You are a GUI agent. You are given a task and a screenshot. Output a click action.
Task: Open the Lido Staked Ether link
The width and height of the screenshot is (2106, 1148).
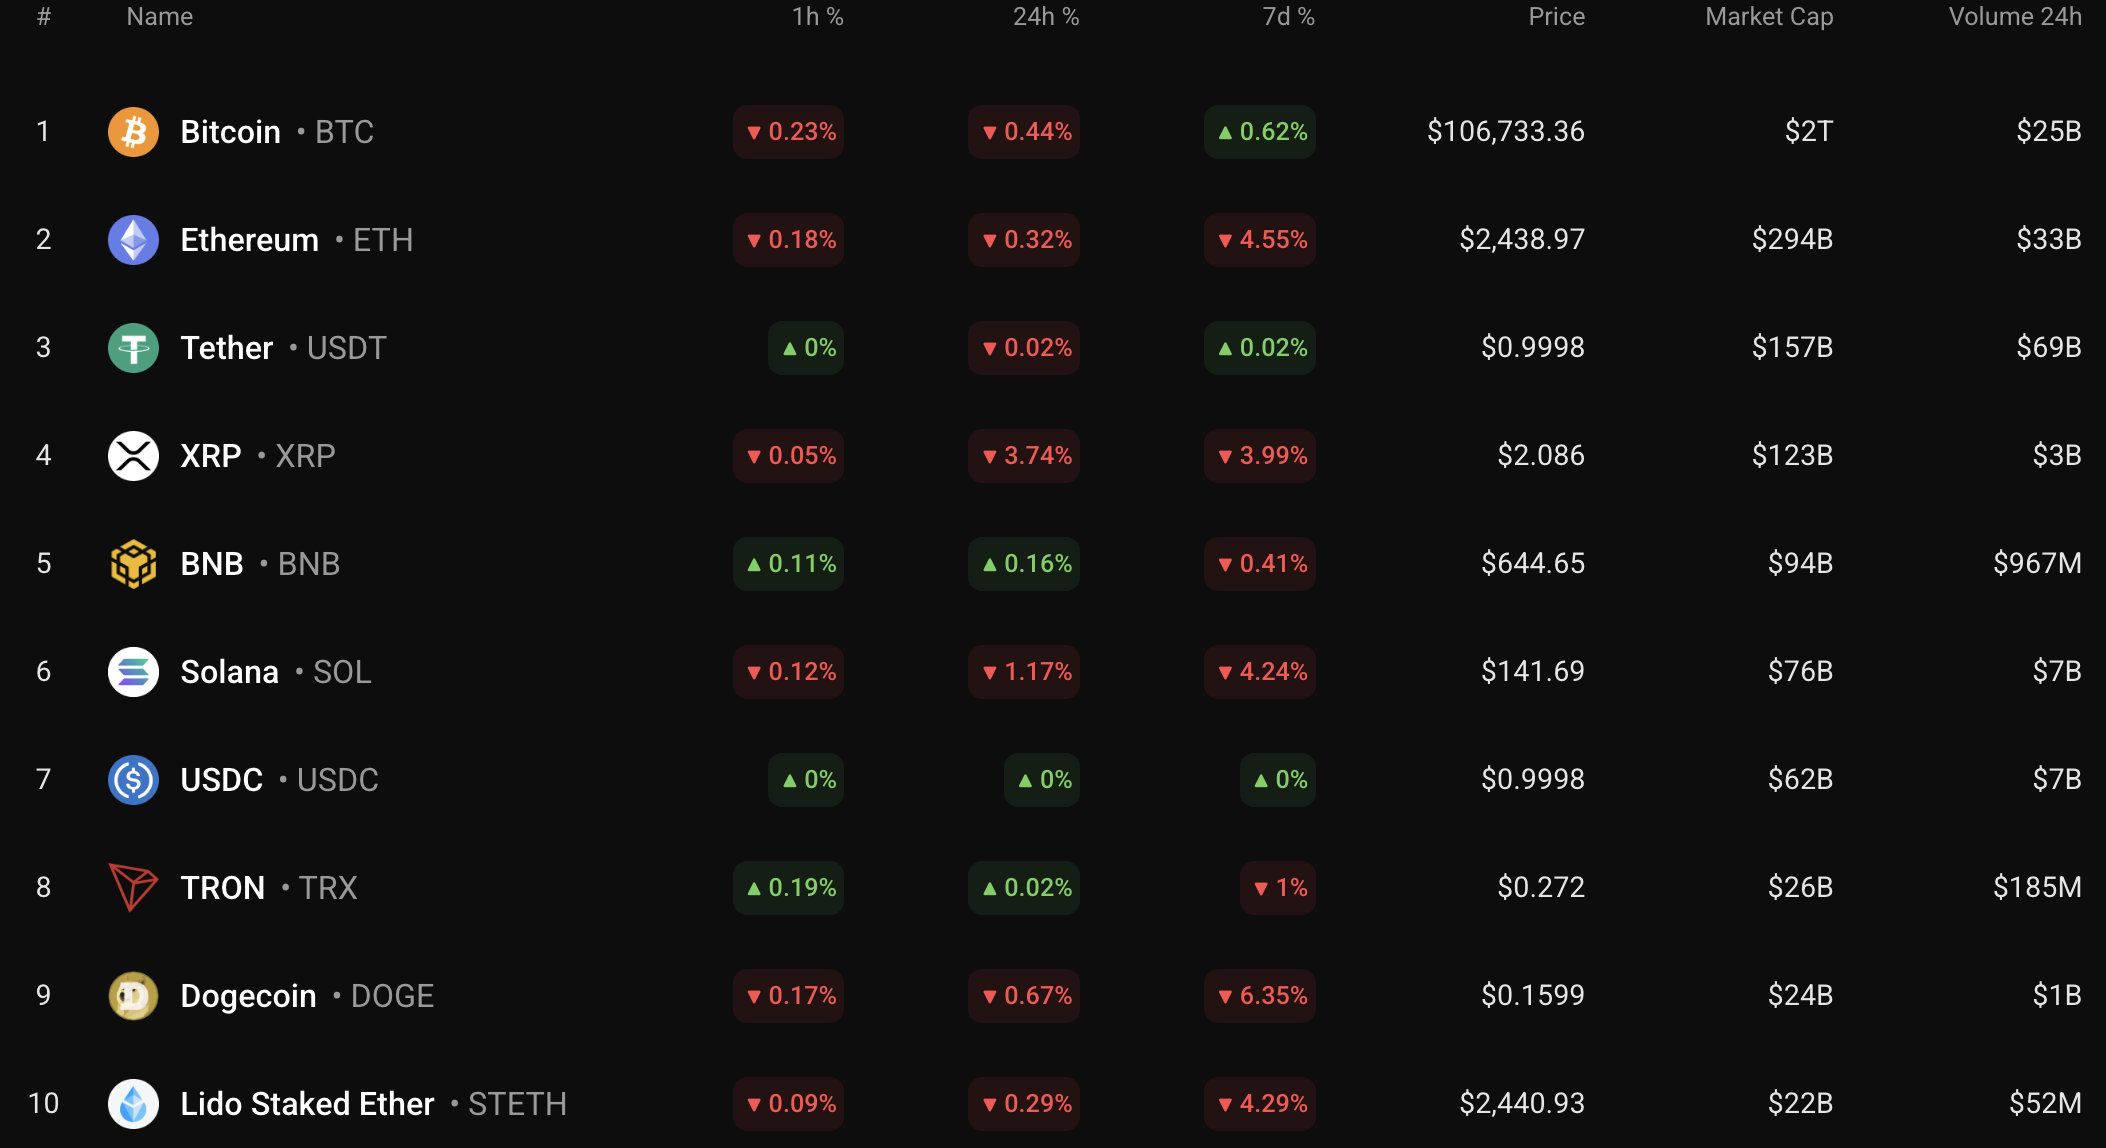click(x=307, y=1104)
